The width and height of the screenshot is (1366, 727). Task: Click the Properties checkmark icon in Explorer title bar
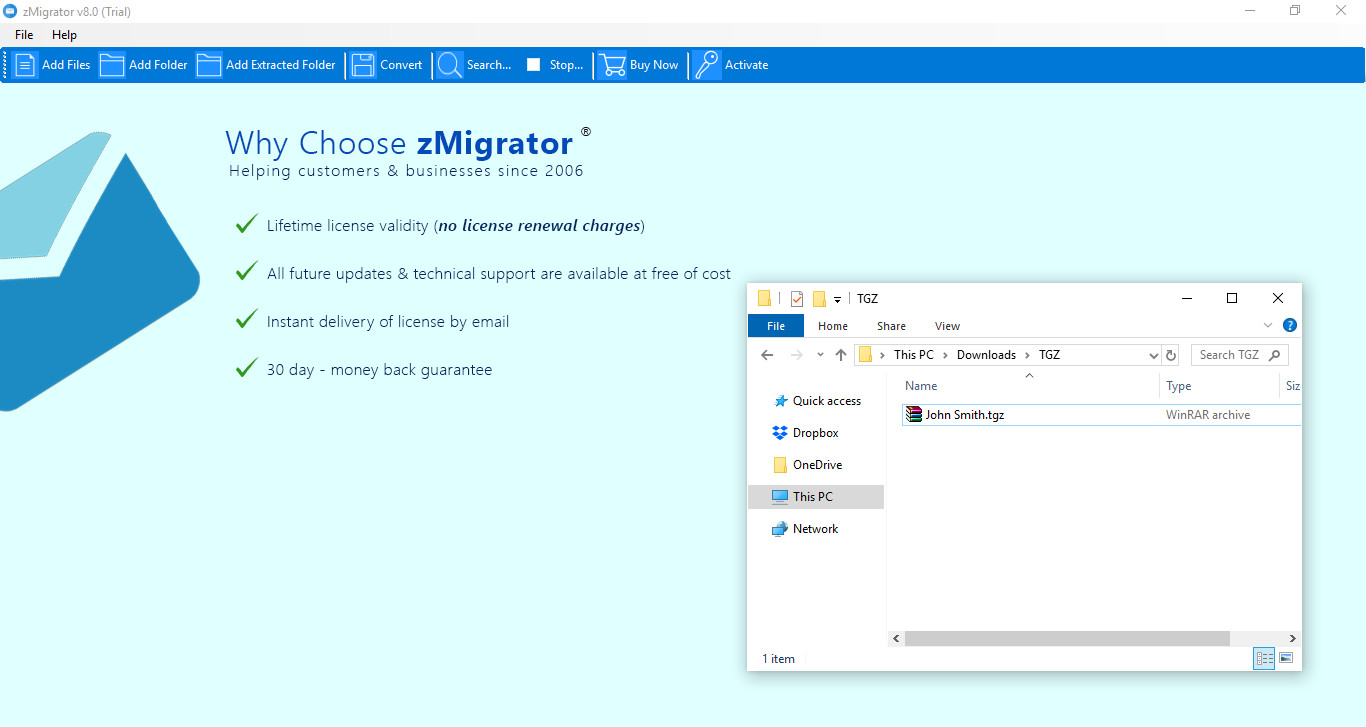(797, 298)
